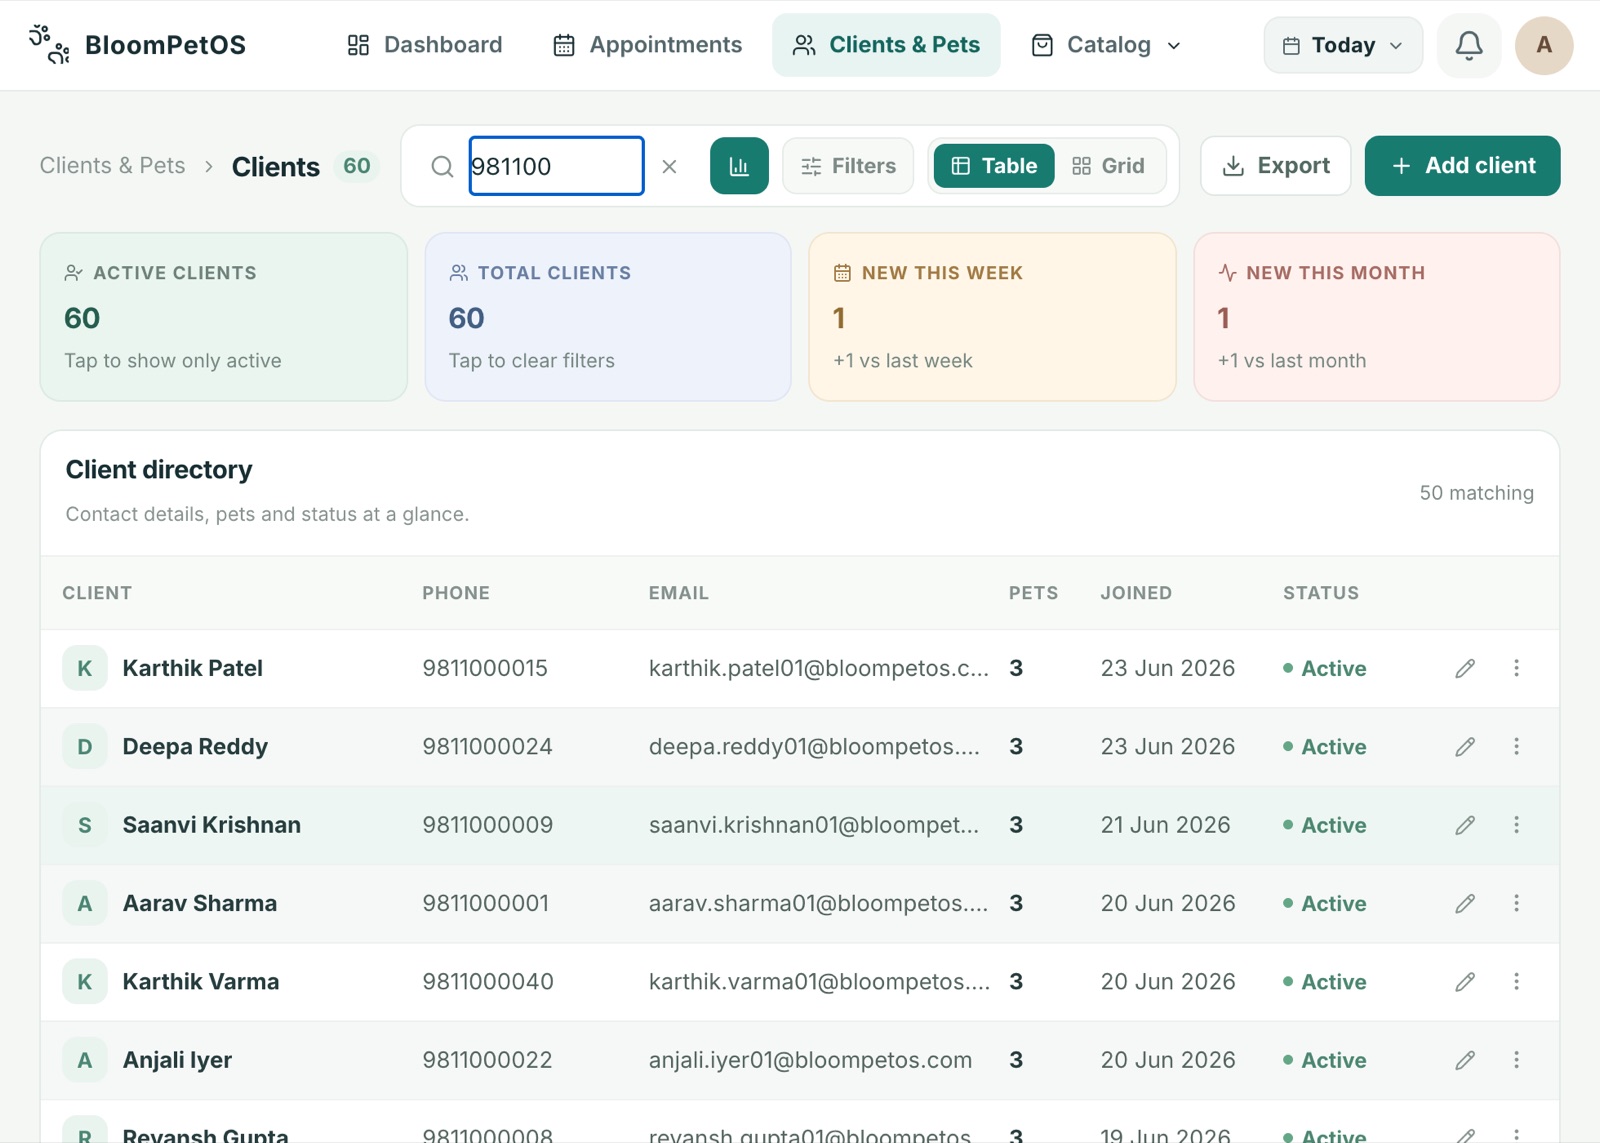Edit Anjali Iyer with the pencil icon
This screenshot has height=1143, width=1600.
(1465, 1060)
